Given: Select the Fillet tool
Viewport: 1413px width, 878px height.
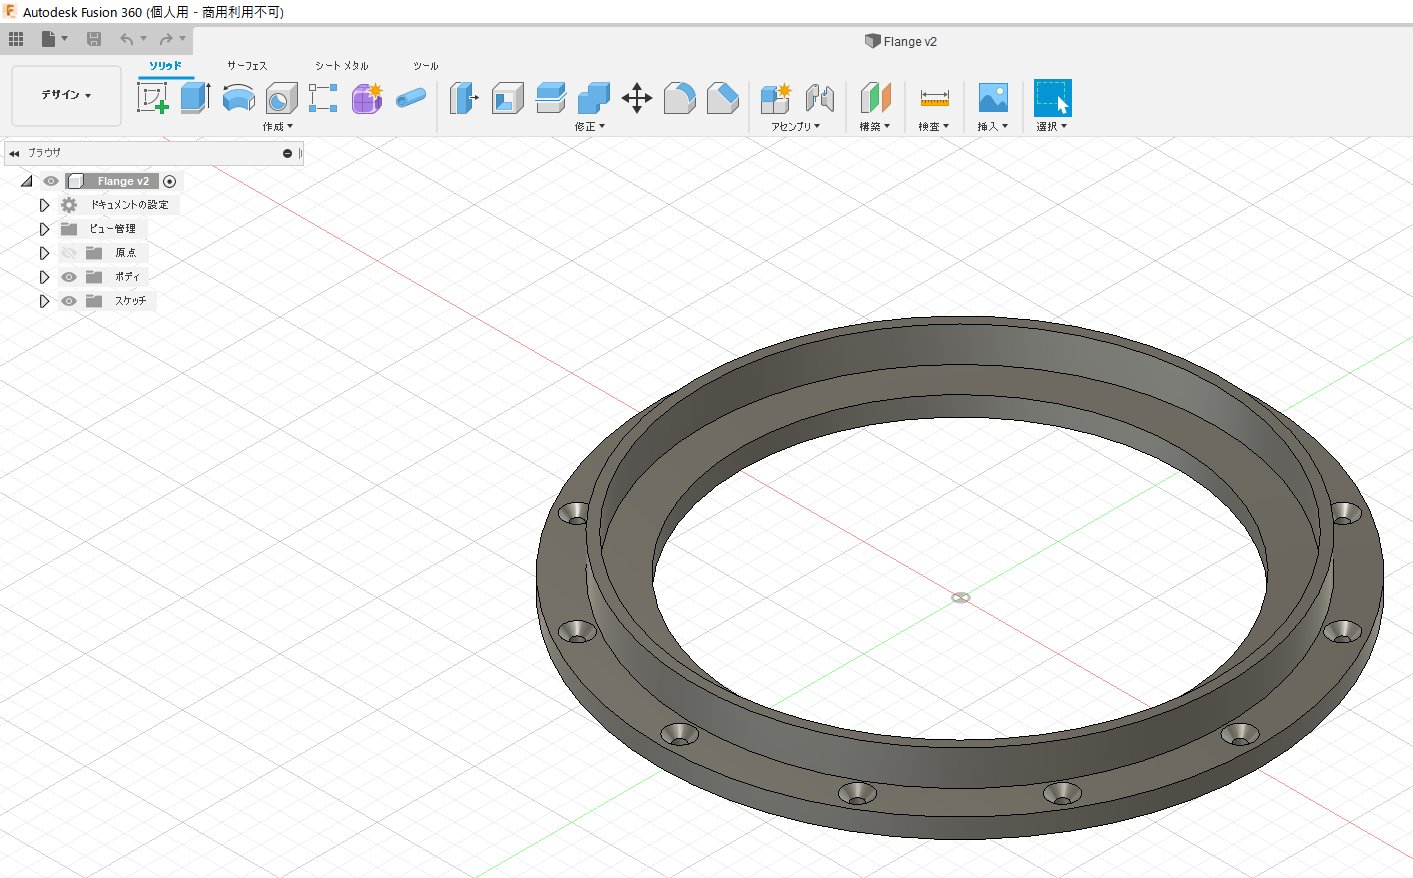Looking at the screenshot, I should click(679, 98).
